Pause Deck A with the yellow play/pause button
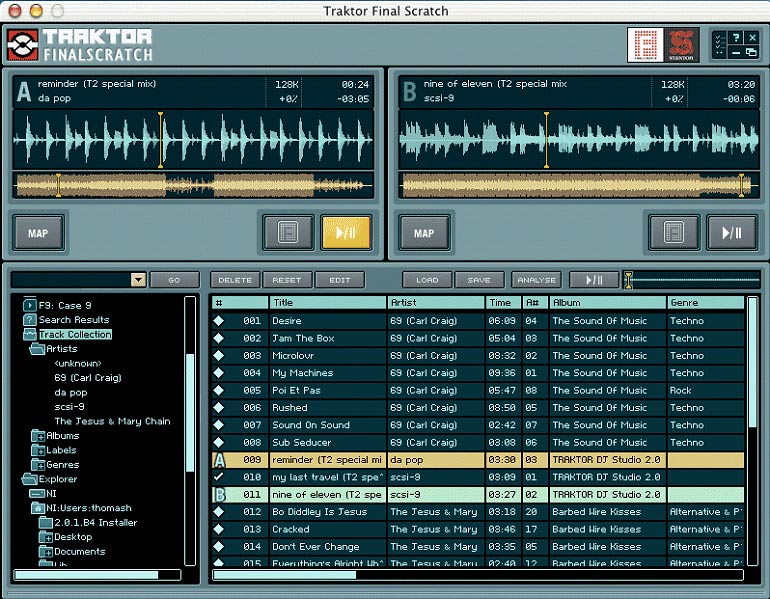 pyautogui.click(x=346, y=232)
